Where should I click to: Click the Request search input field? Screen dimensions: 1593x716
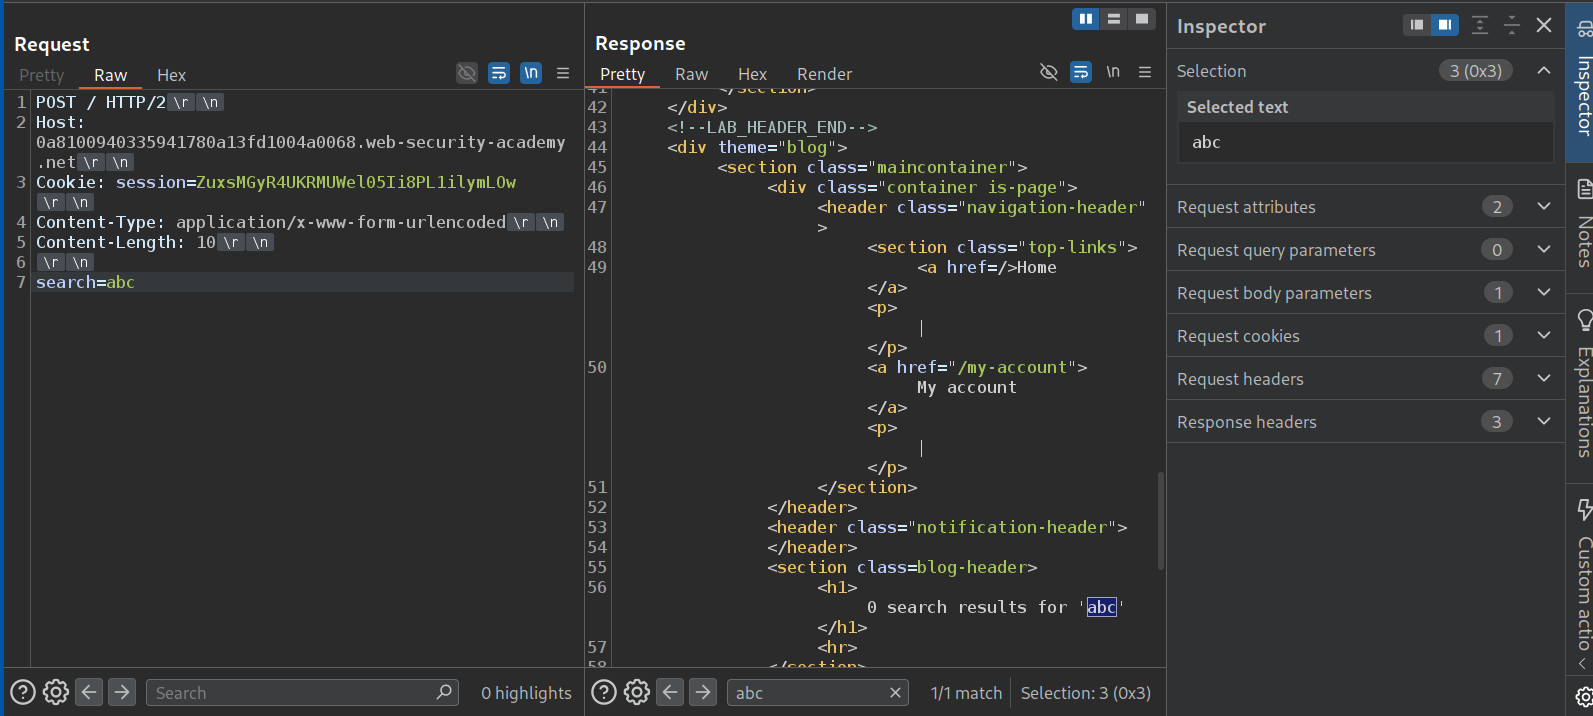coord(290,693)
